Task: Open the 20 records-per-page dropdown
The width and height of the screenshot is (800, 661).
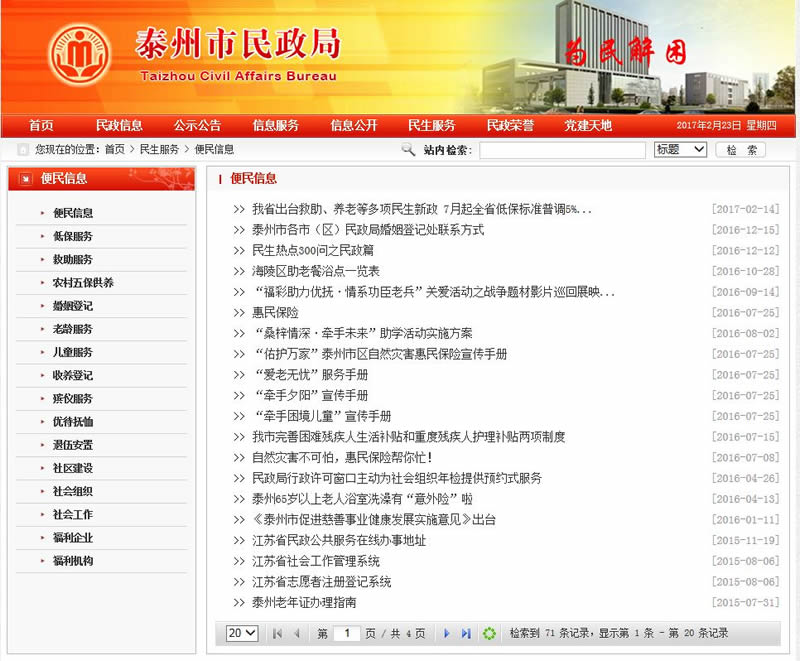Action: [x=241, y=633]
